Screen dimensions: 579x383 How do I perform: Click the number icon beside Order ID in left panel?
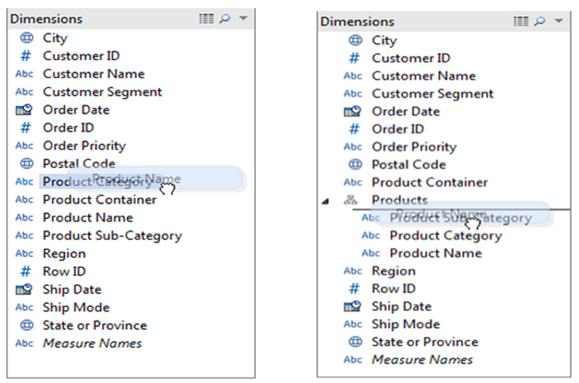coord(25,128)
